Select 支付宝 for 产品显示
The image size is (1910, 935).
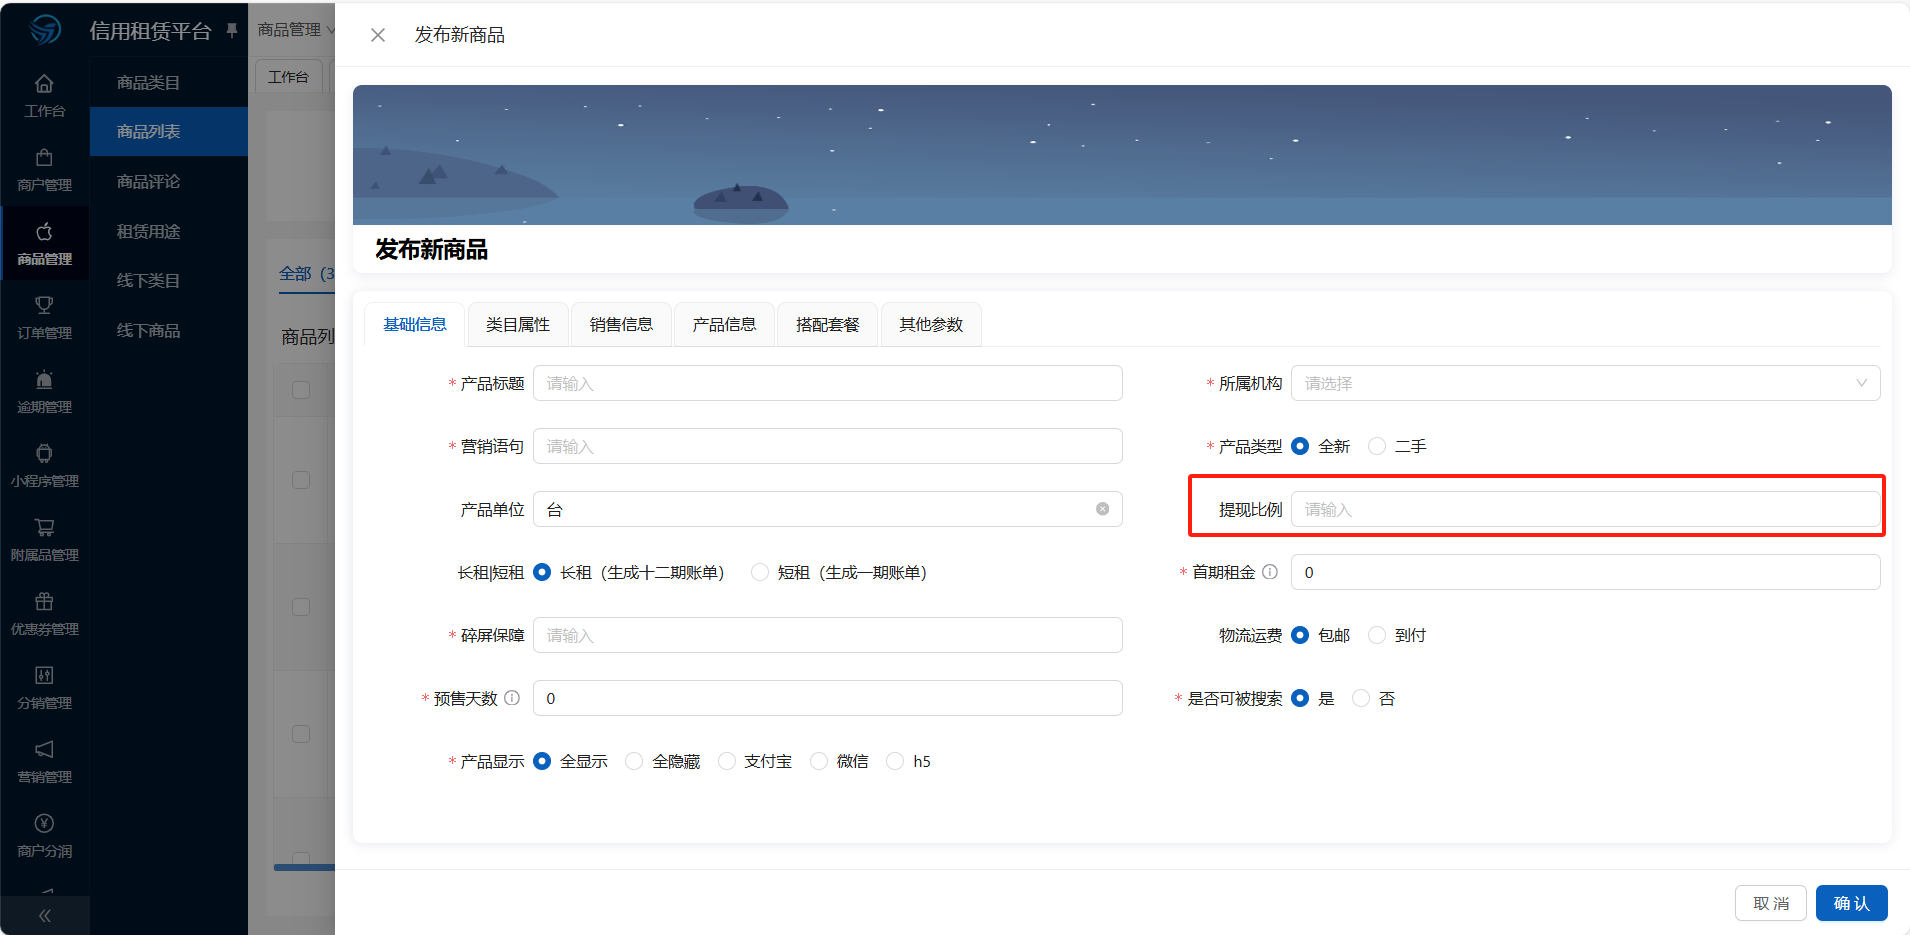click(x=726, y=761)
